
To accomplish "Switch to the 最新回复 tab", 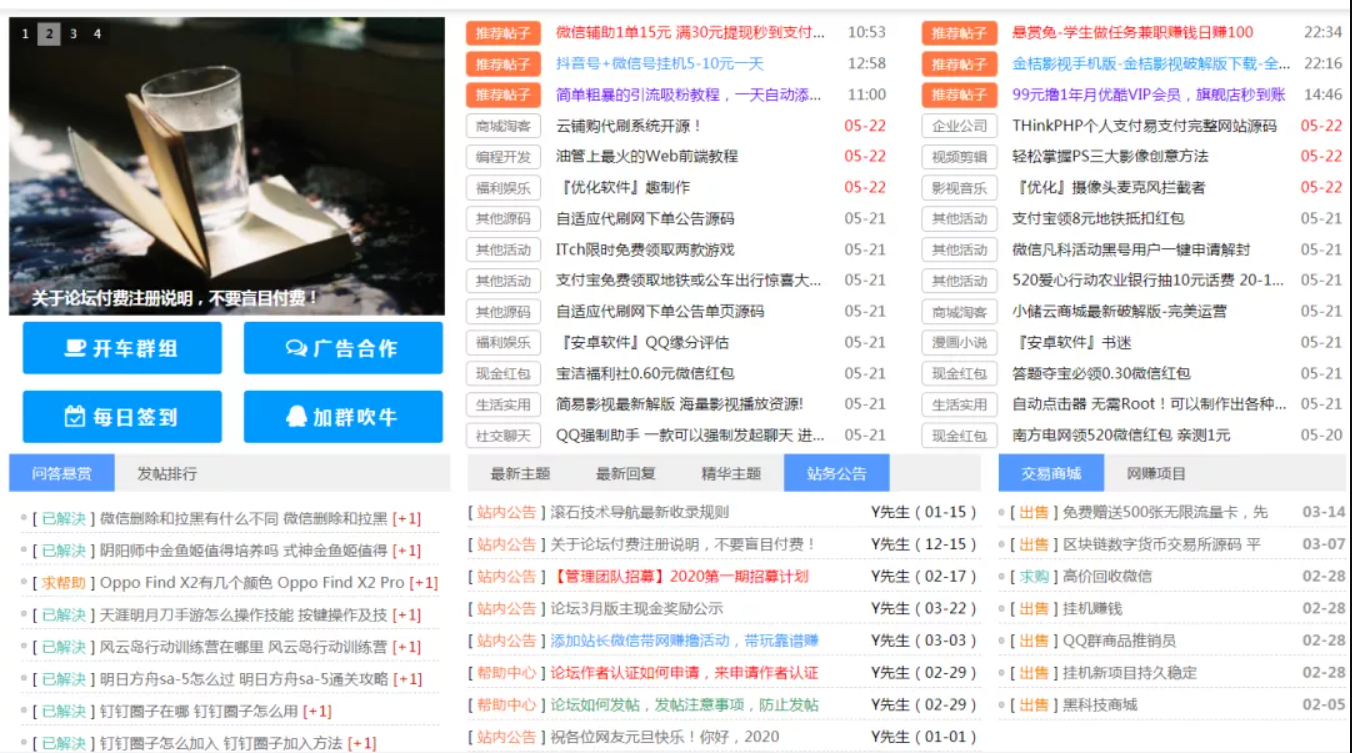I will point(626,473).
